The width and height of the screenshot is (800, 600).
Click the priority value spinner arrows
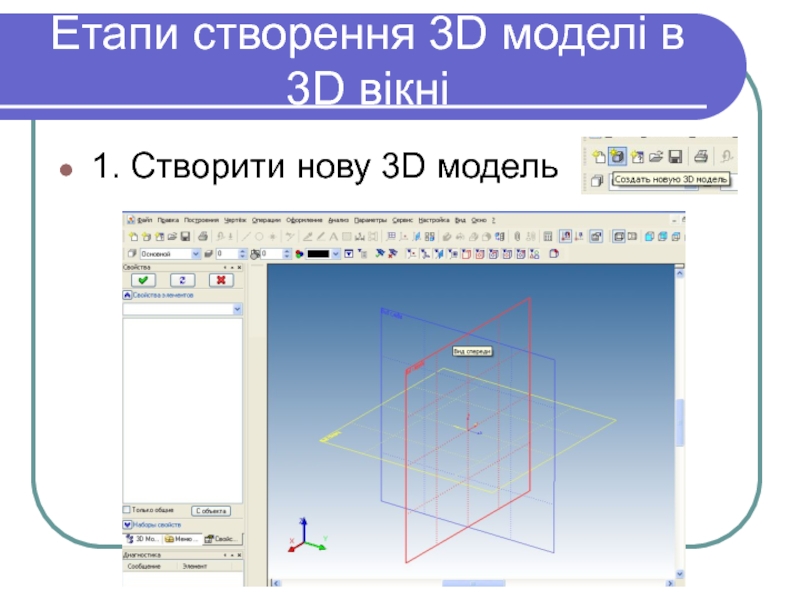click(x=287, y=254)
